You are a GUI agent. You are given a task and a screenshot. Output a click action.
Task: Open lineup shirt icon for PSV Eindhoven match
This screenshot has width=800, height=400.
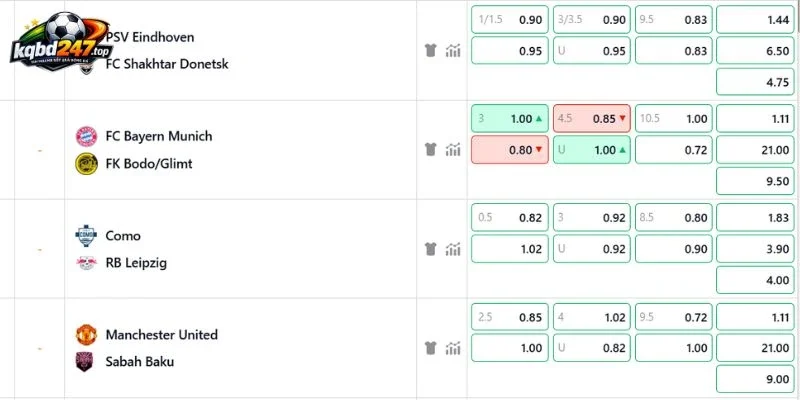431,51
